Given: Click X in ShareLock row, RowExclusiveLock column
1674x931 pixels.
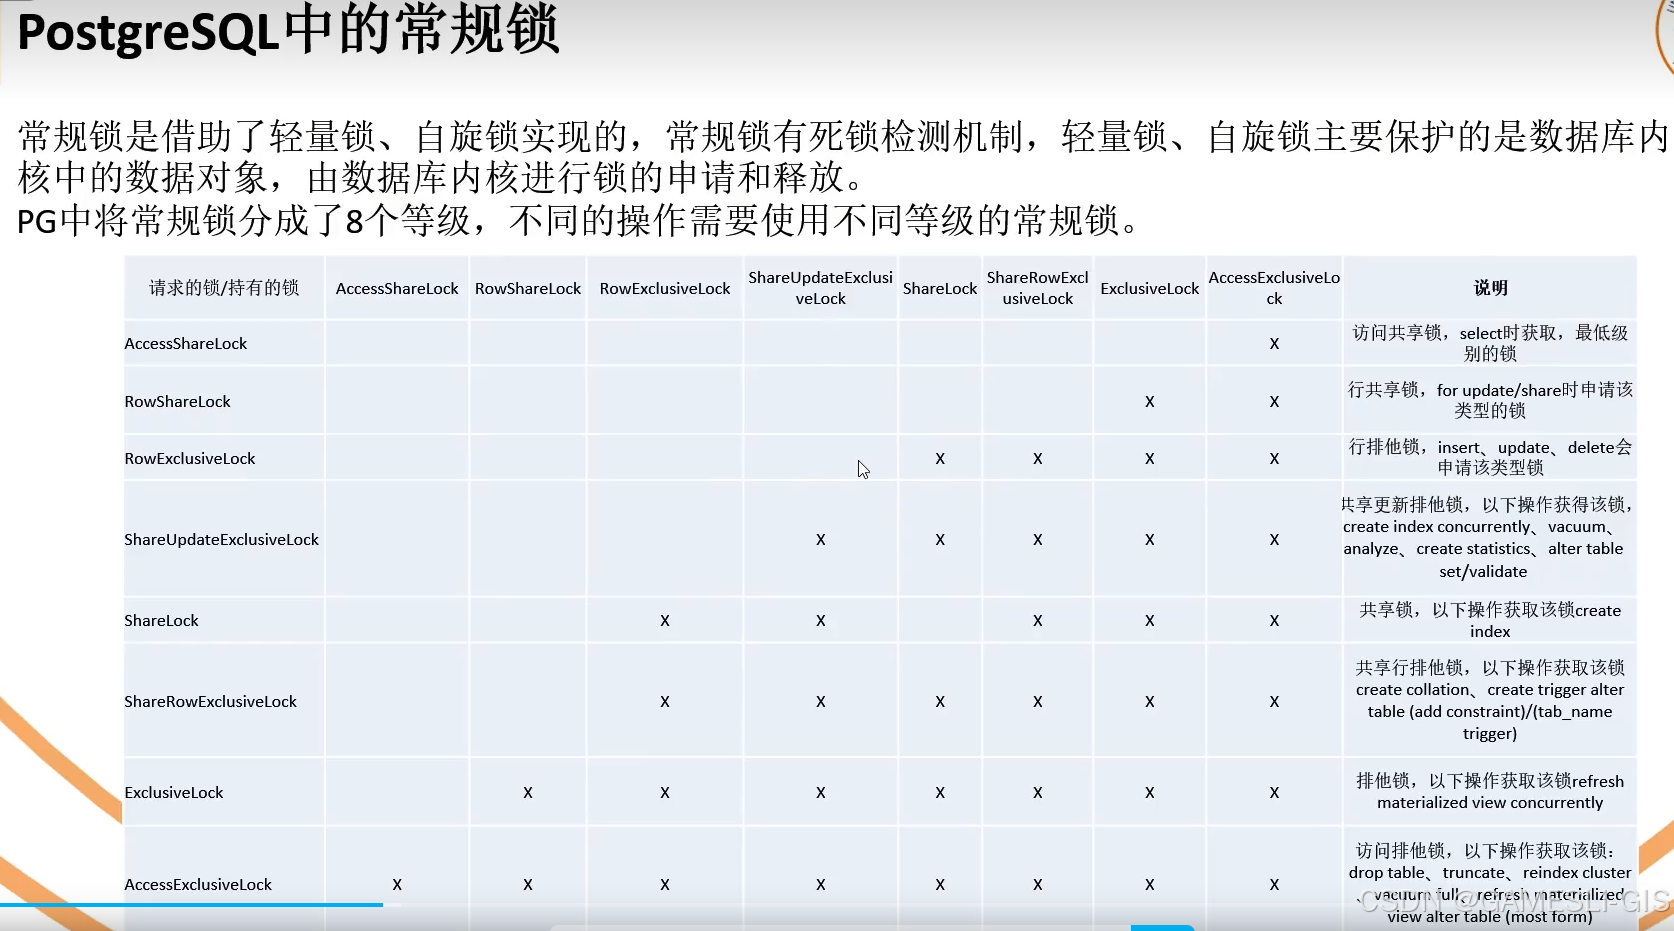Looking at the screenshot, I should pyautogui.click(x=665, y=621).
